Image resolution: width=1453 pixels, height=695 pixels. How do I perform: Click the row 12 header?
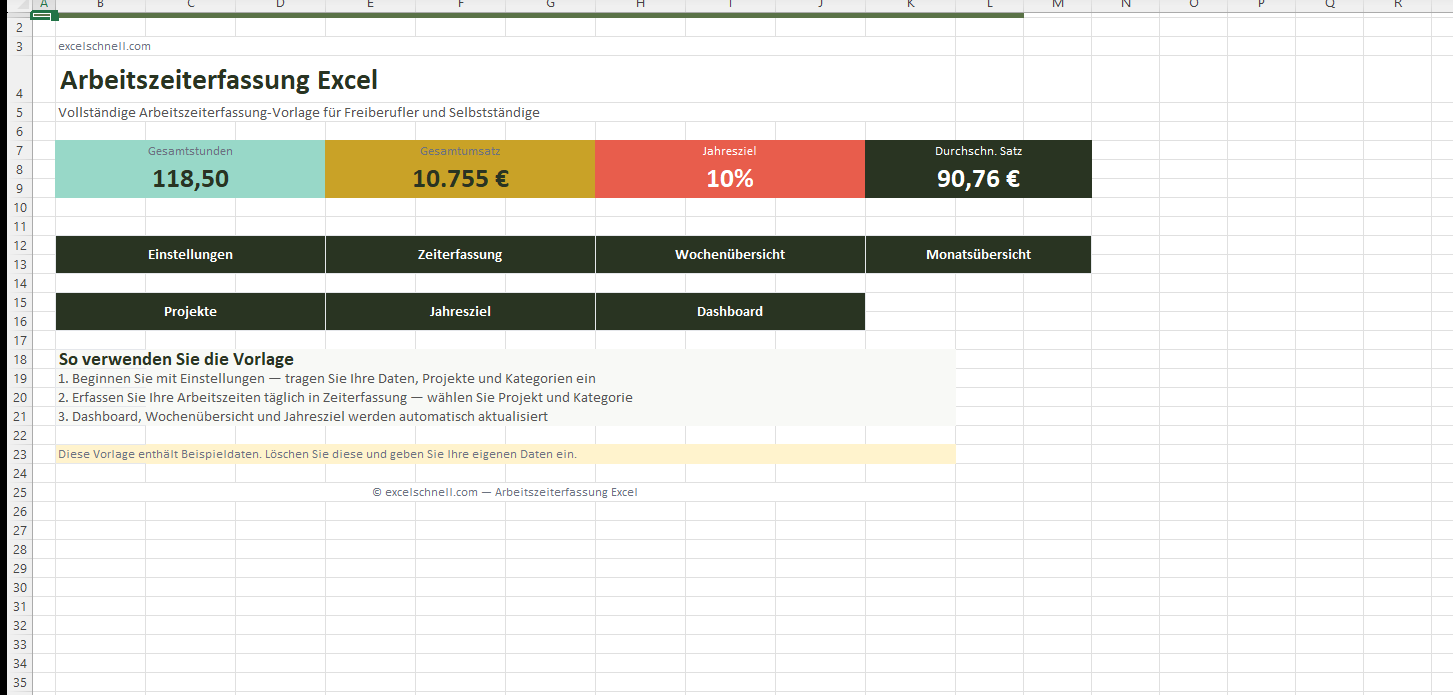point(19,245)
